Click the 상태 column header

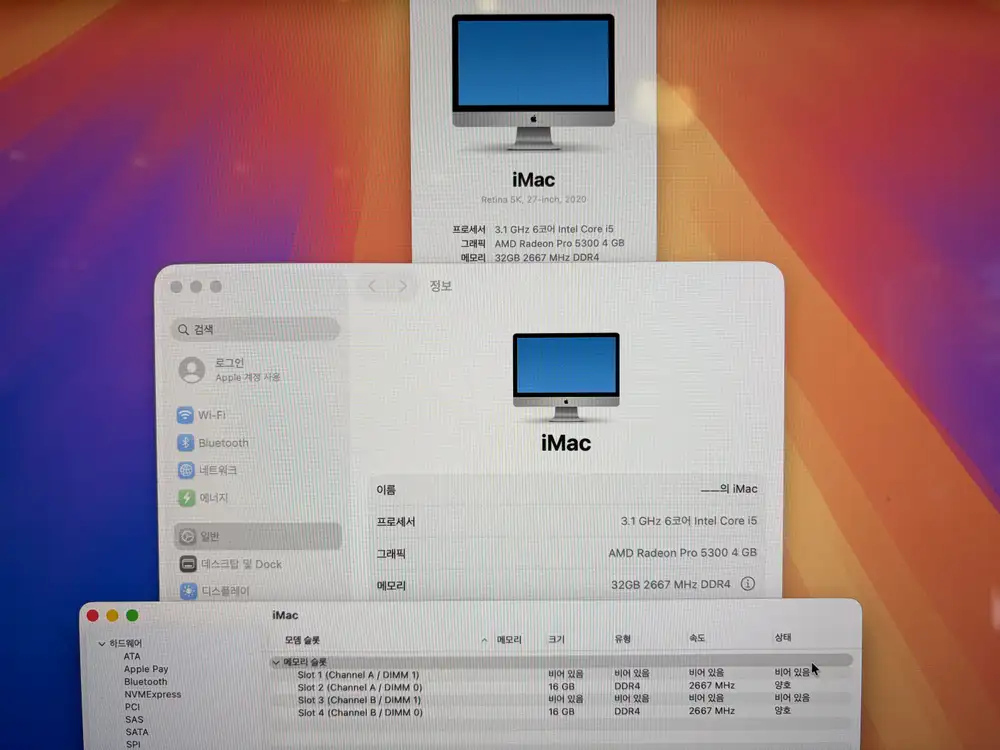click(x=783, y=637)
